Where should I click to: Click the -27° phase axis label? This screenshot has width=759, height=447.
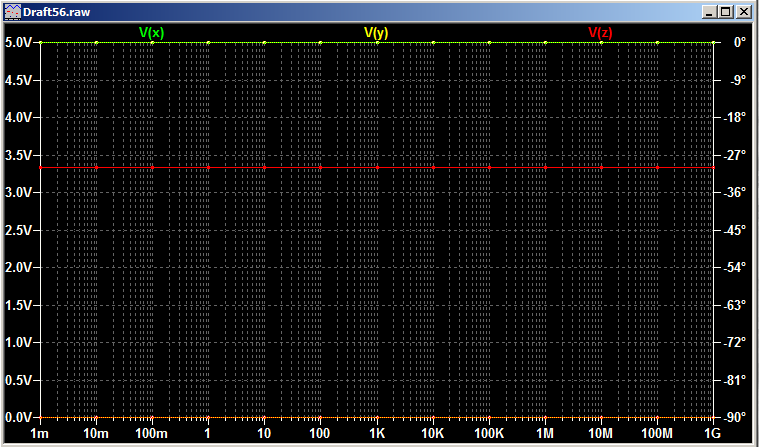(735, 155)
